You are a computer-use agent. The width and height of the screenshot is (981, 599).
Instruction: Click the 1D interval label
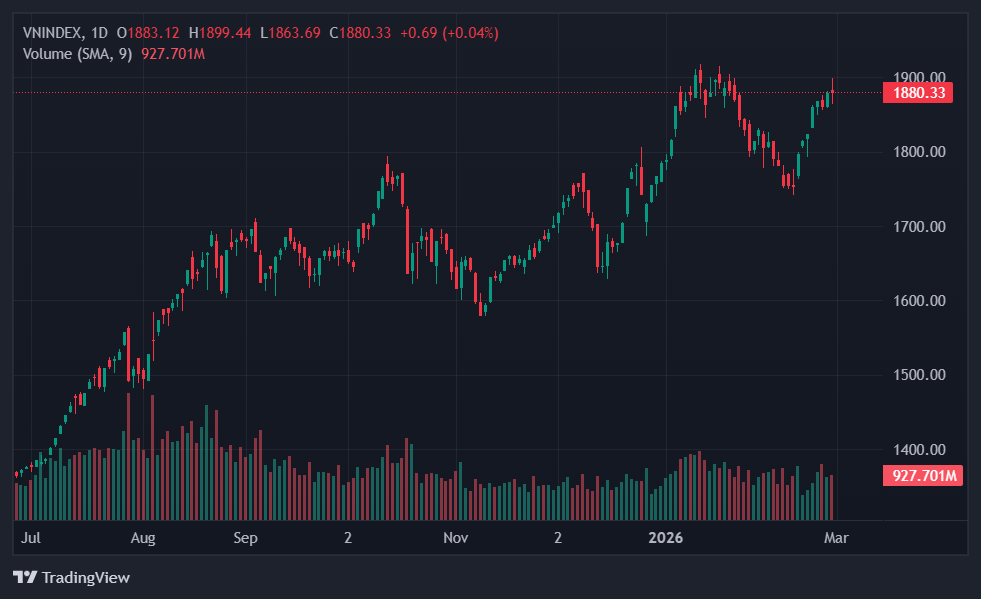point(99,33)
